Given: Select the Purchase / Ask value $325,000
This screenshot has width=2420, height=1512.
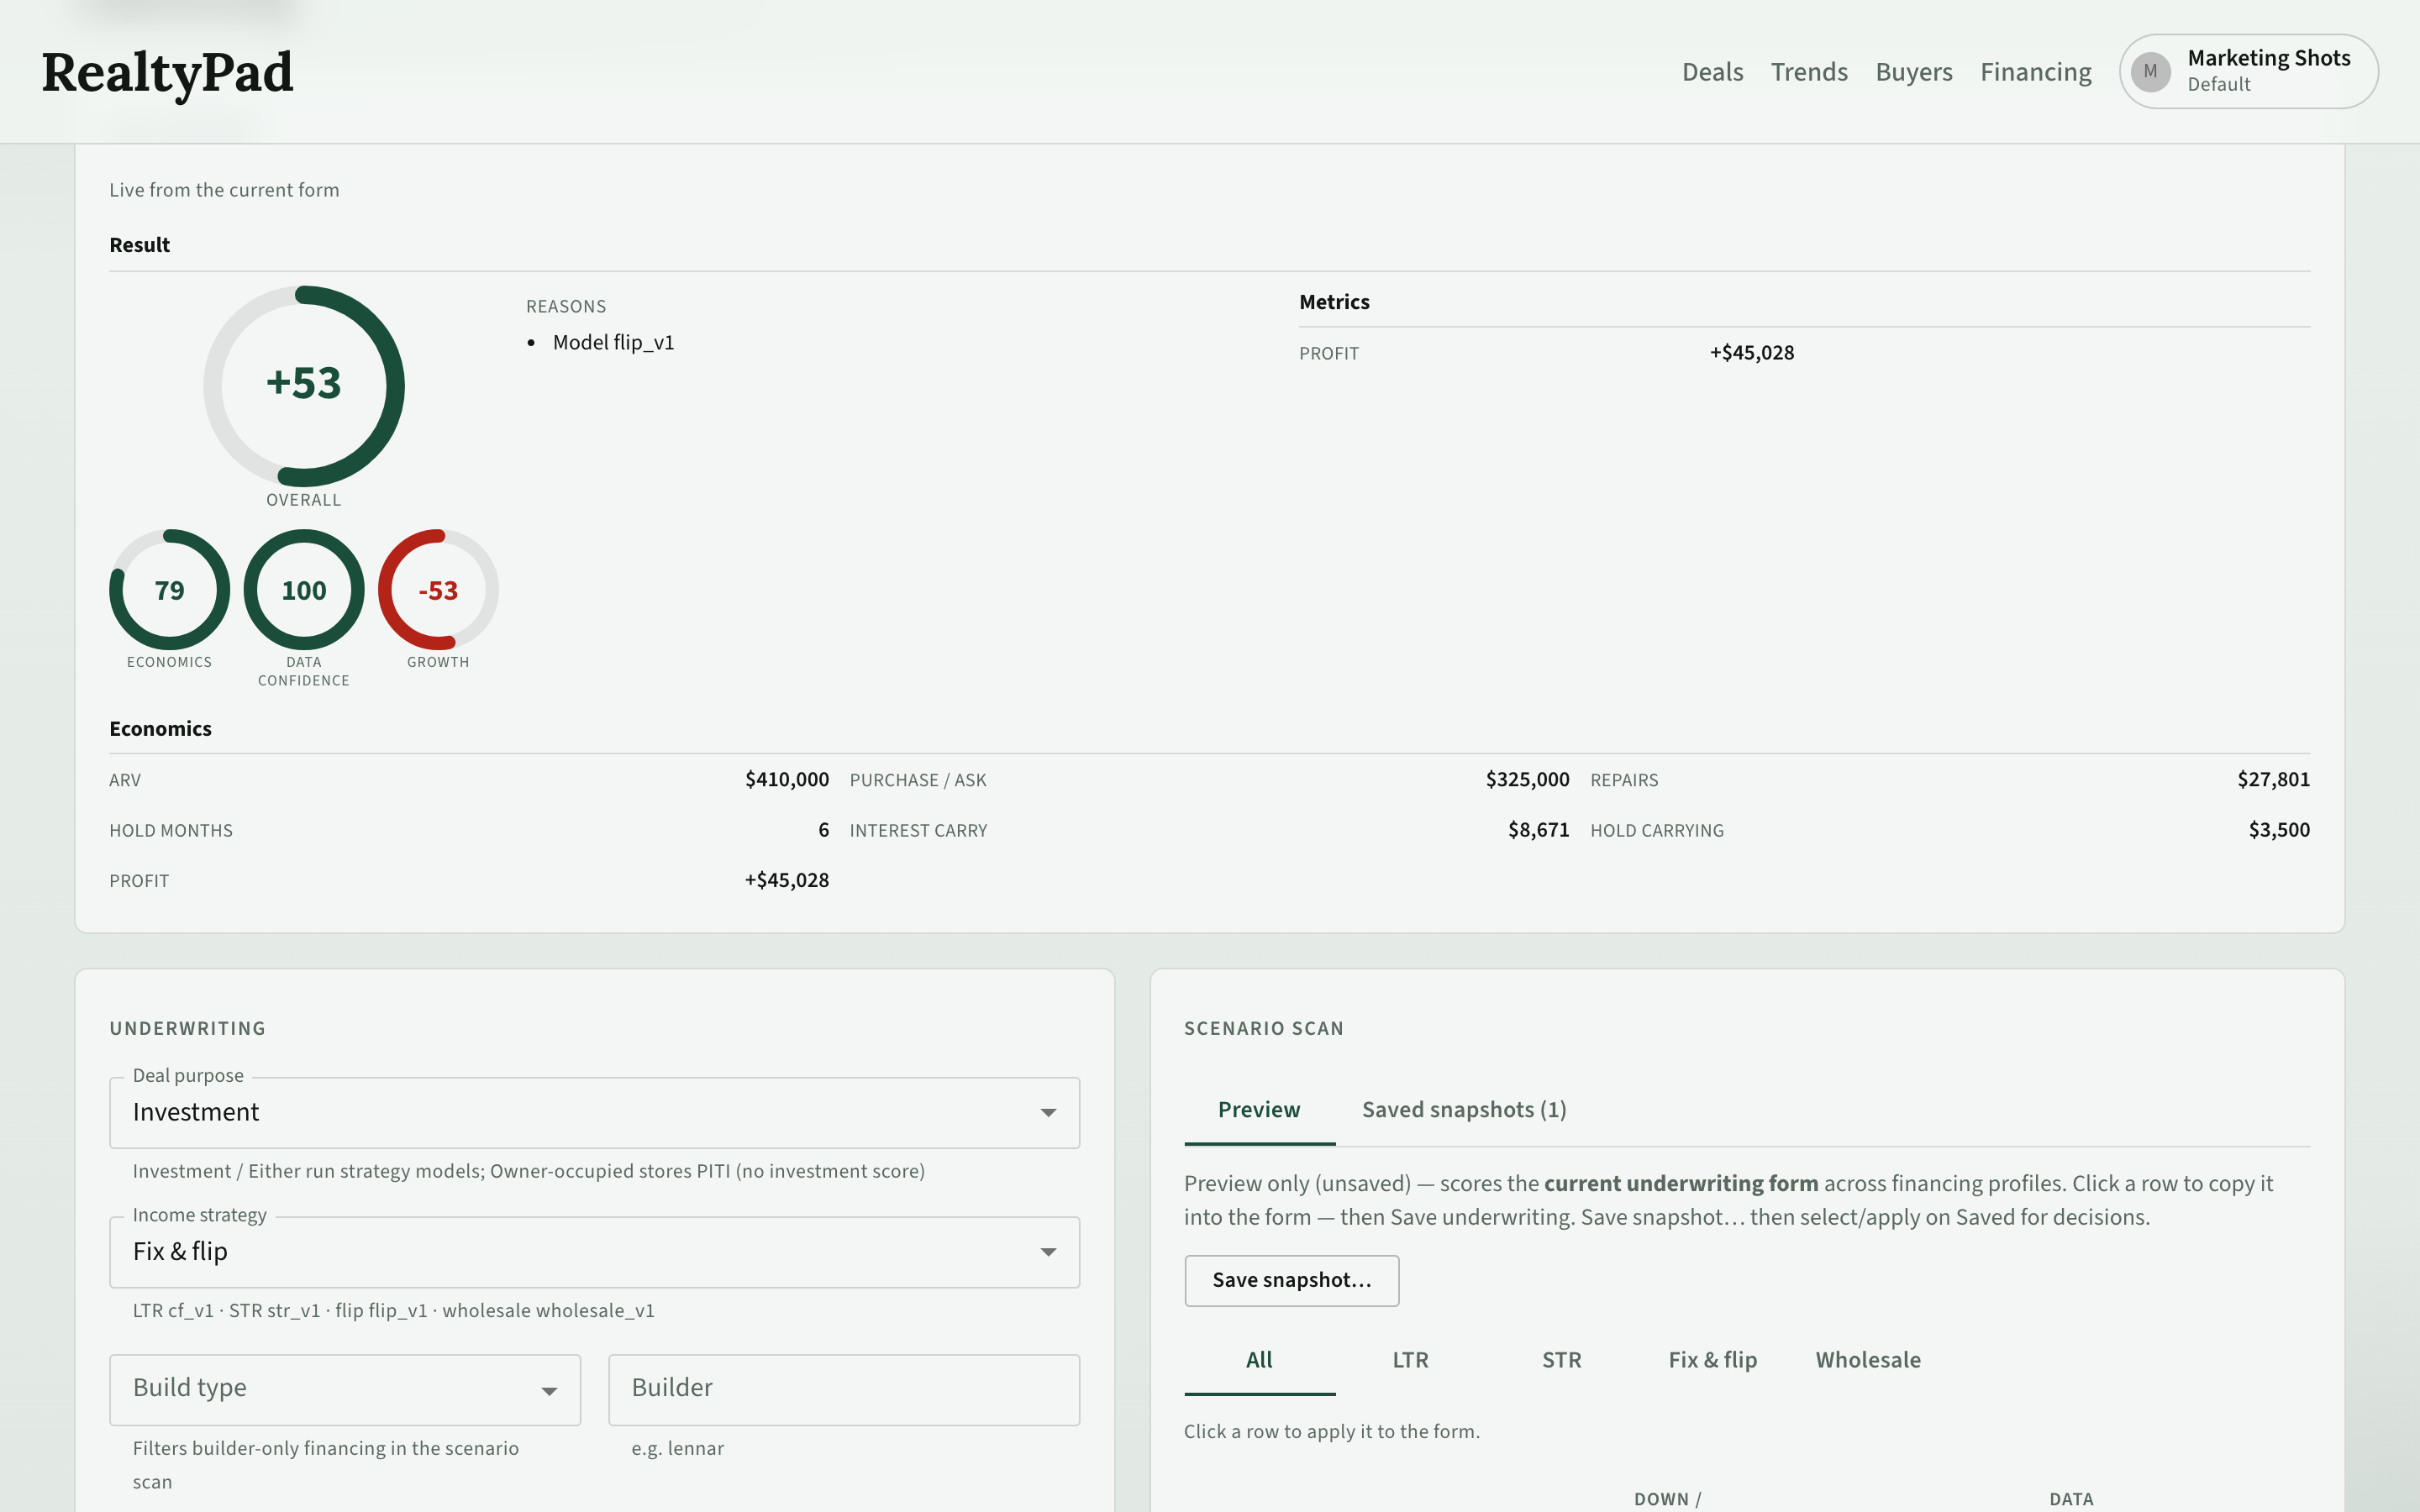Looking at the screenshot, I should click(1527, 779).
